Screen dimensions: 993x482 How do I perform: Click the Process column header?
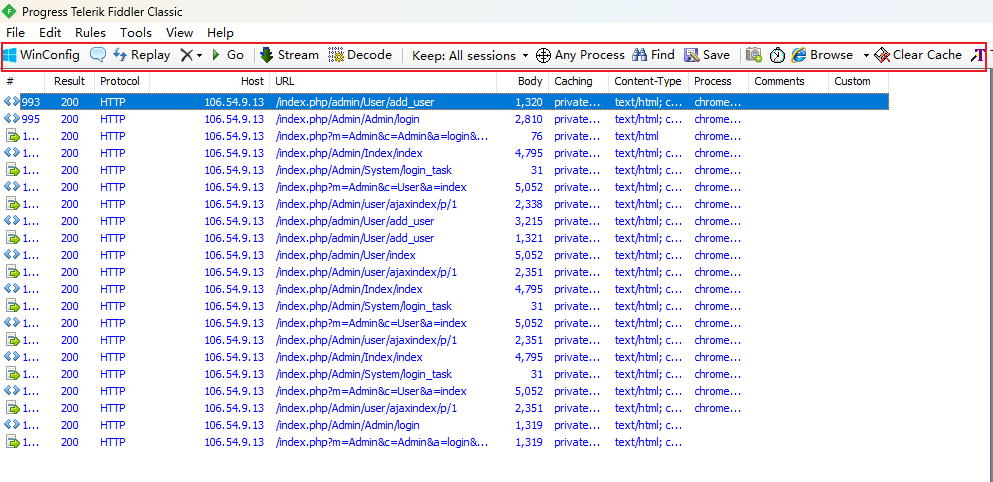coord(718,81)
